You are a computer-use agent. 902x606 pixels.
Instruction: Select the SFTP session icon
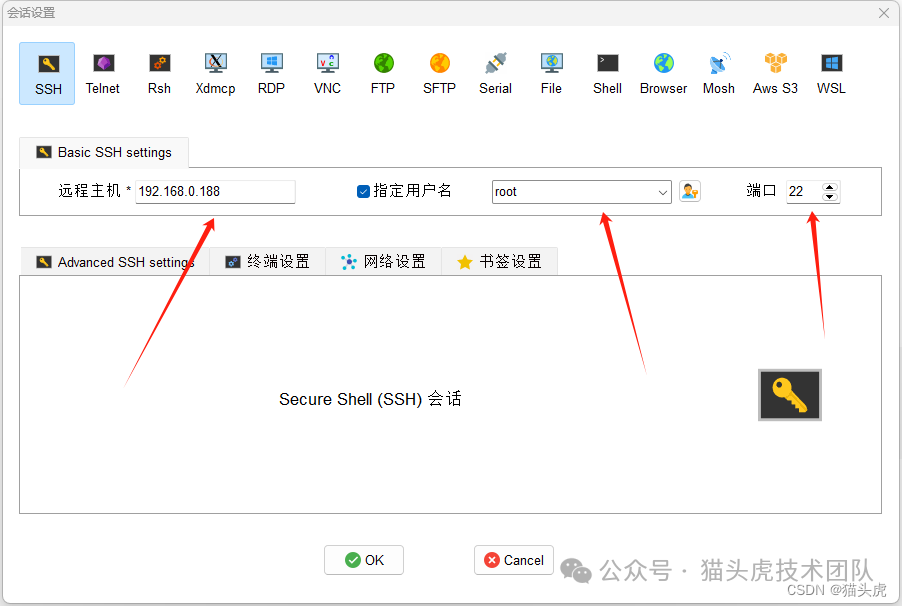[439, 73]
